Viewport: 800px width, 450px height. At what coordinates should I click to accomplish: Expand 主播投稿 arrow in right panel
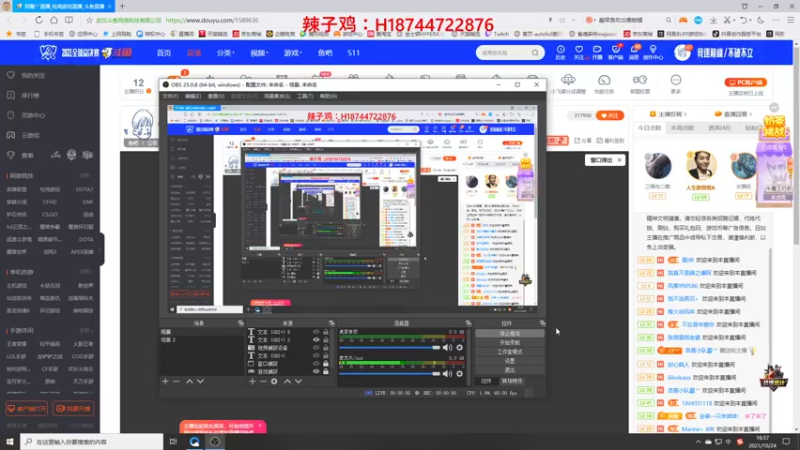(x=685, y=114)
